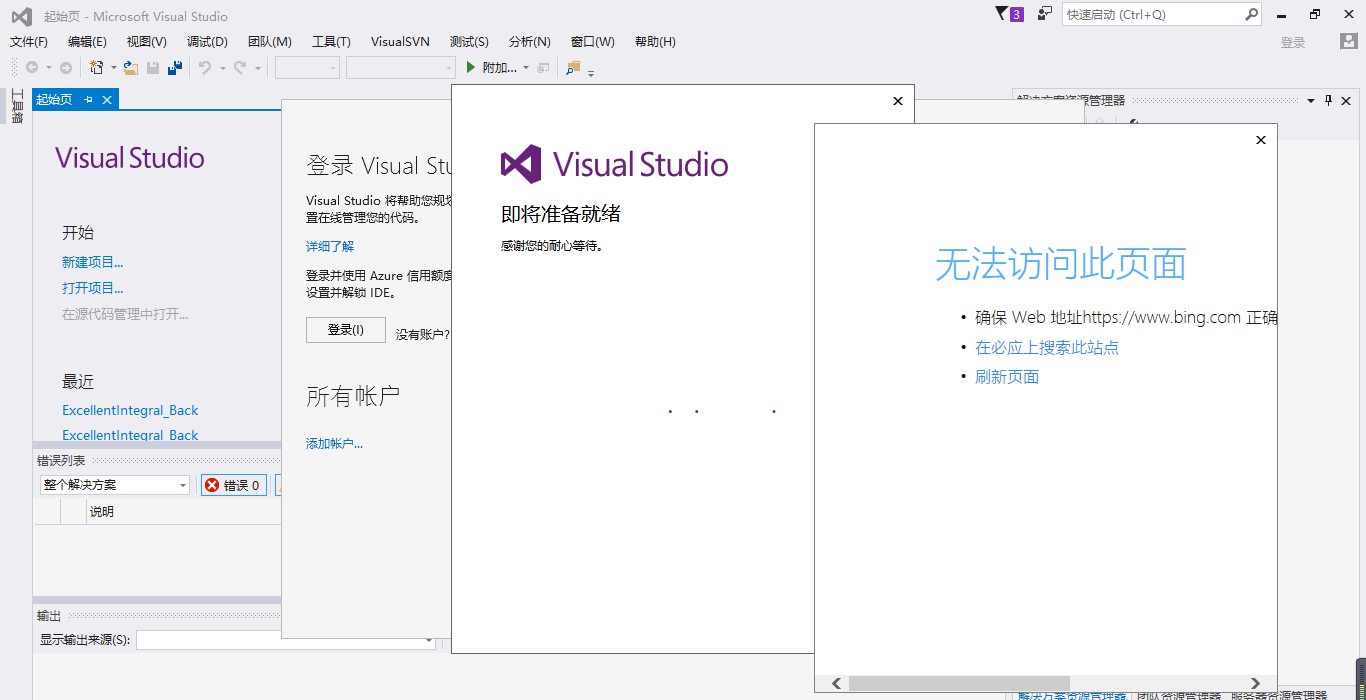The height and width of the screenshot is (700, 1366).
Task: Pin the start page tab
Action: (x=89, y=100)
